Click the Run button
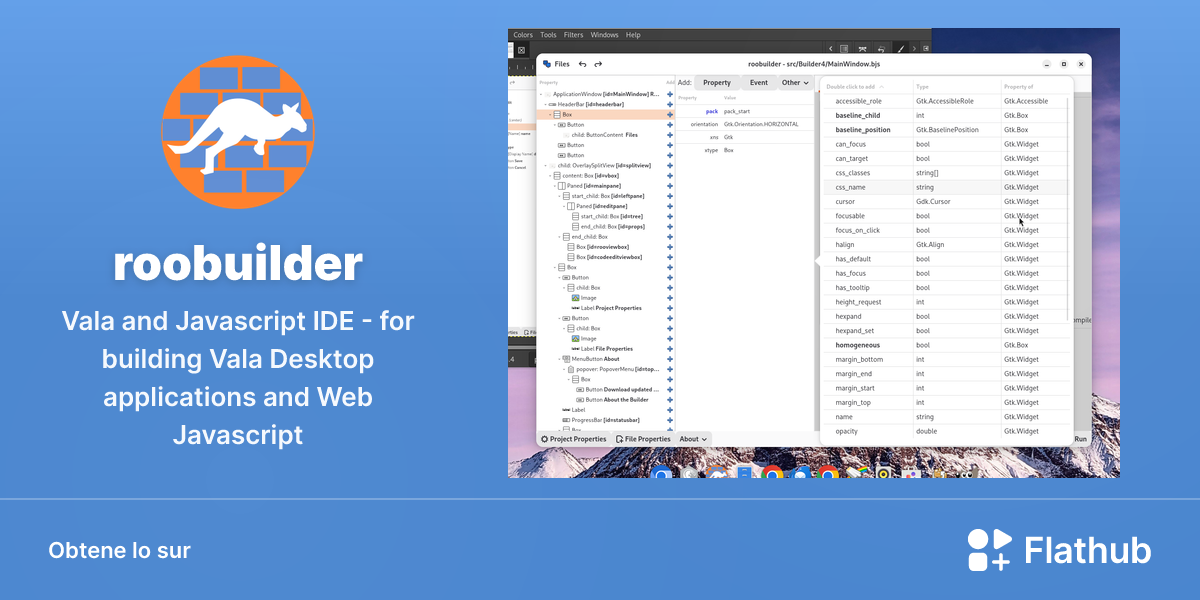 tap(1080, 439)
